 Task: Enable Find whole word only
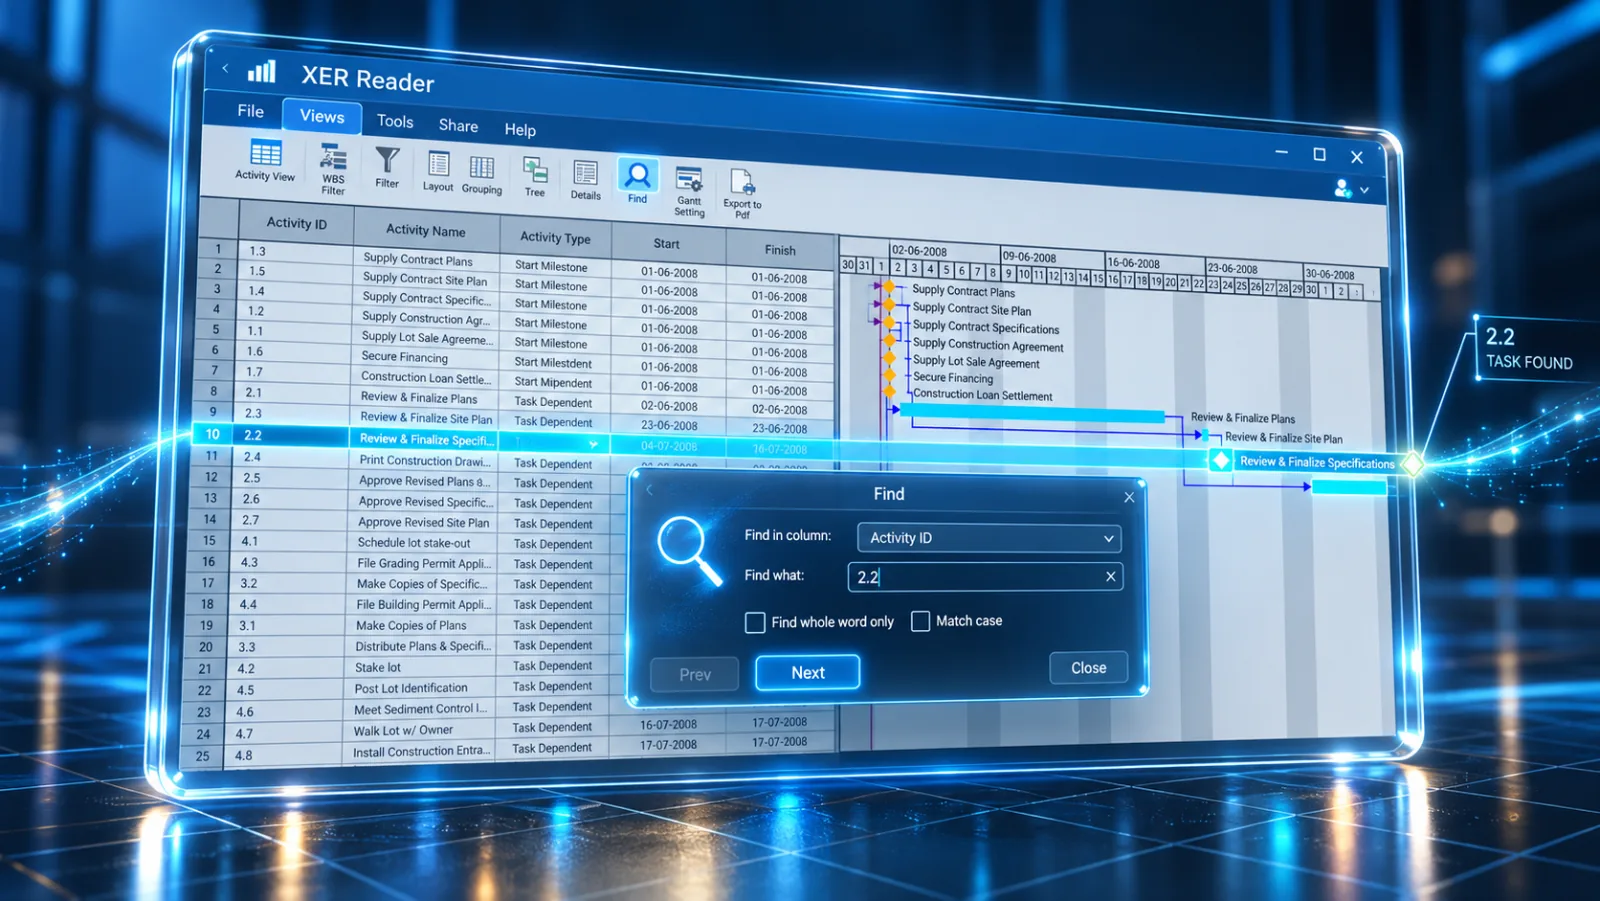(755, 623)
